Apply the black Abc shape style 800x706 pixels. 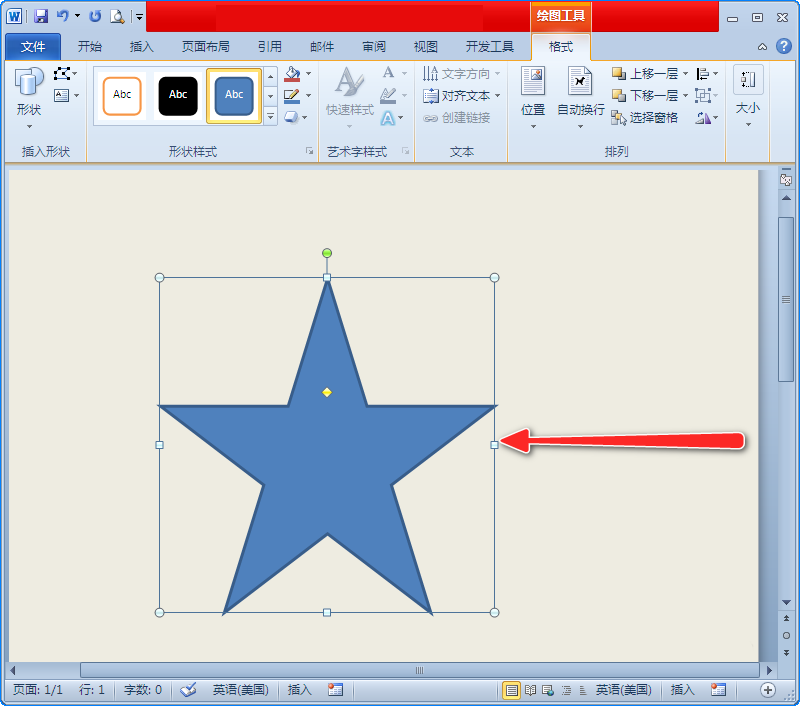(178, 95)
